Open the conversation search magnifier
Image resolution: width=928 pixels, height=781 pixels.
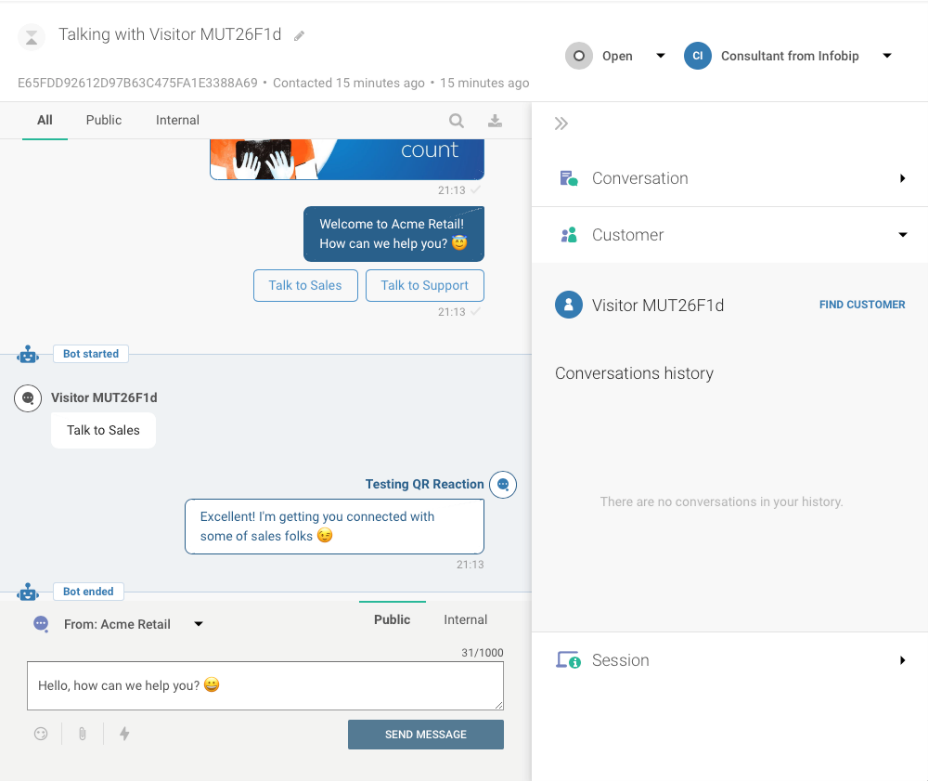456,121
